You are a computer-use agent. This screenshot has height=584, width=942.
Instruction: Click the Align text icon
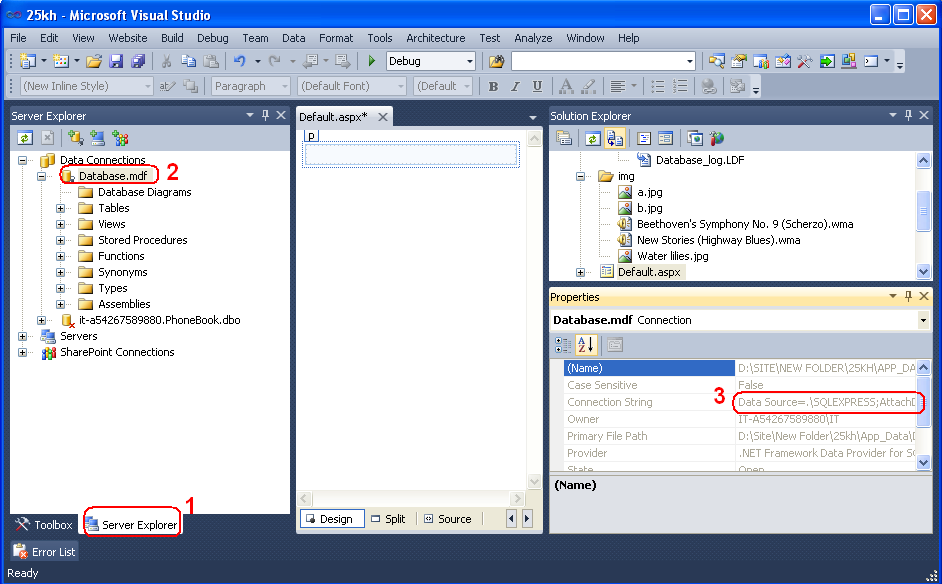click(x=618, y=87)
